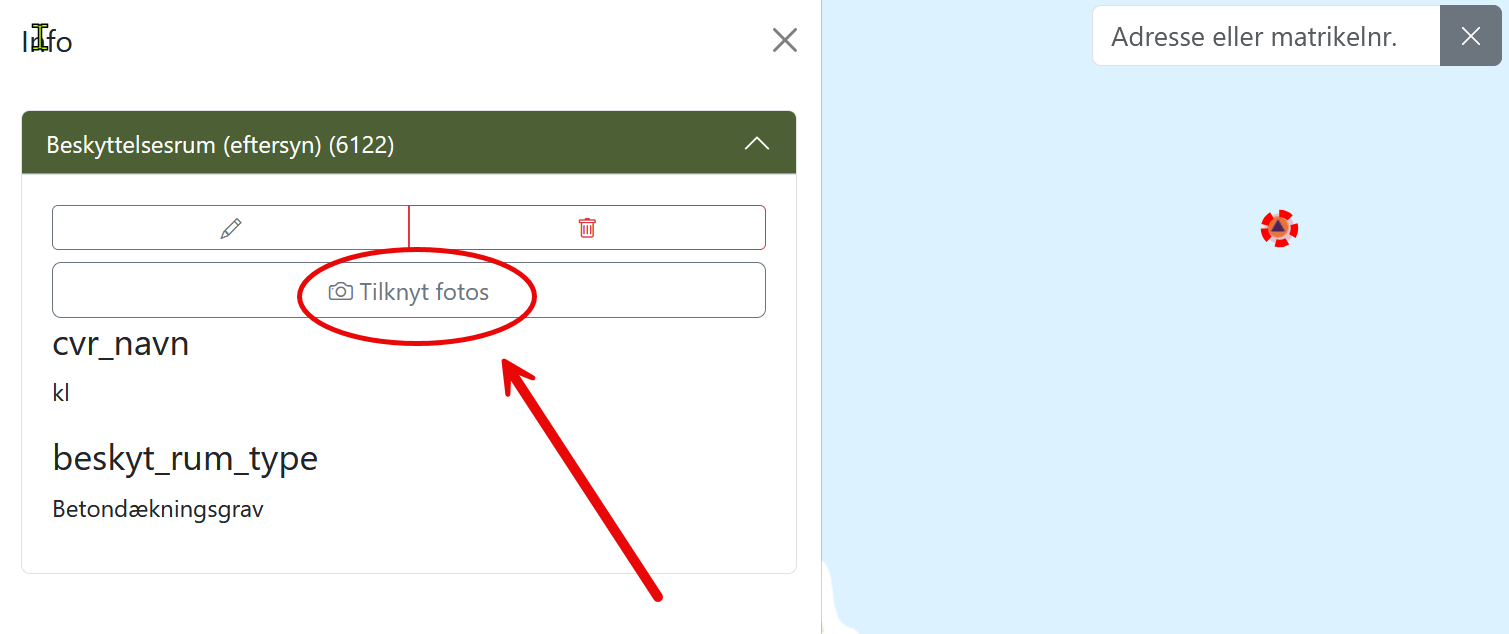Close the Info panel with the X

pyautogui.click(x=785, y=40)
